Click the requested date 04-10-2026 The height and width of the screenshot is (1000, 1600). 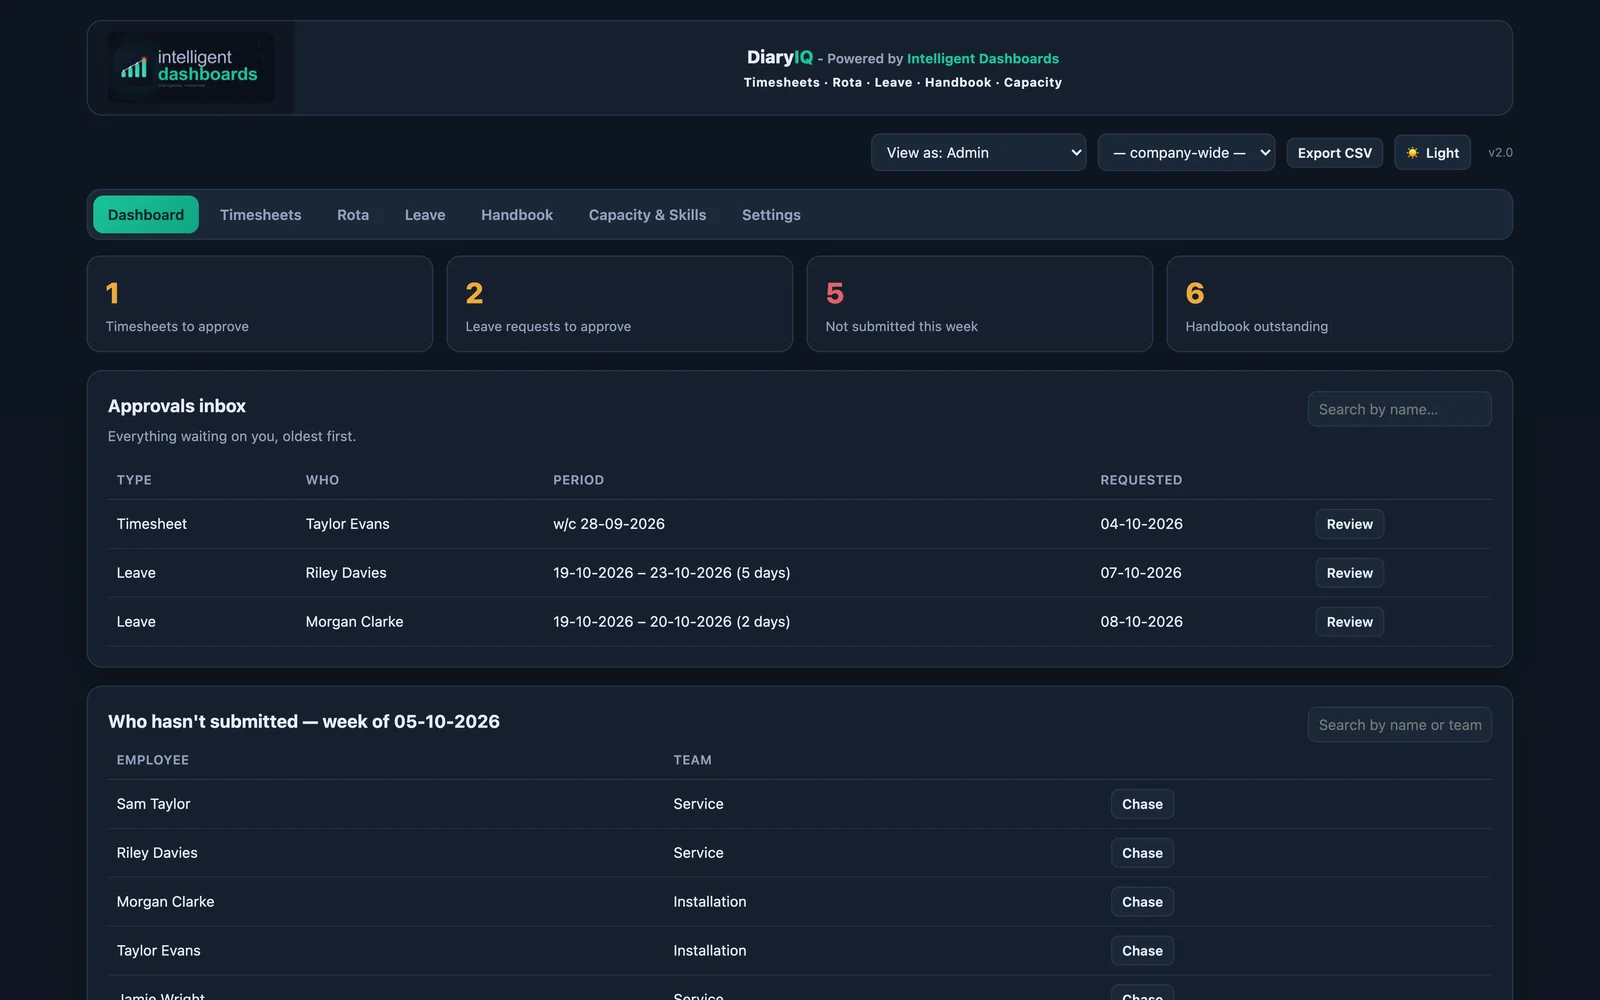(x=1141, y=524)
